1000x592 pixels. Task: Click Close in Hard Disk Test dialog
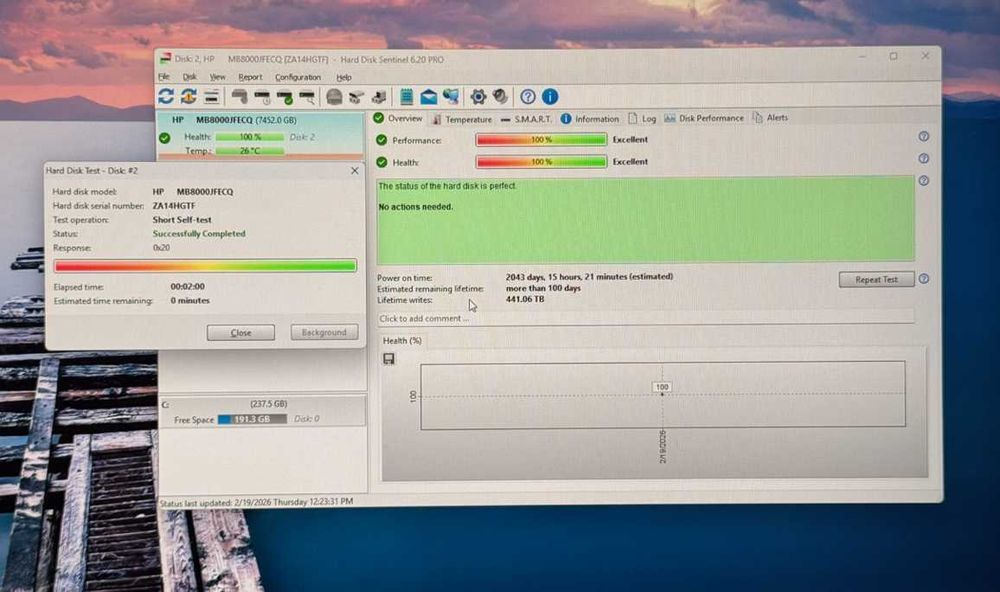pos(240,332)
